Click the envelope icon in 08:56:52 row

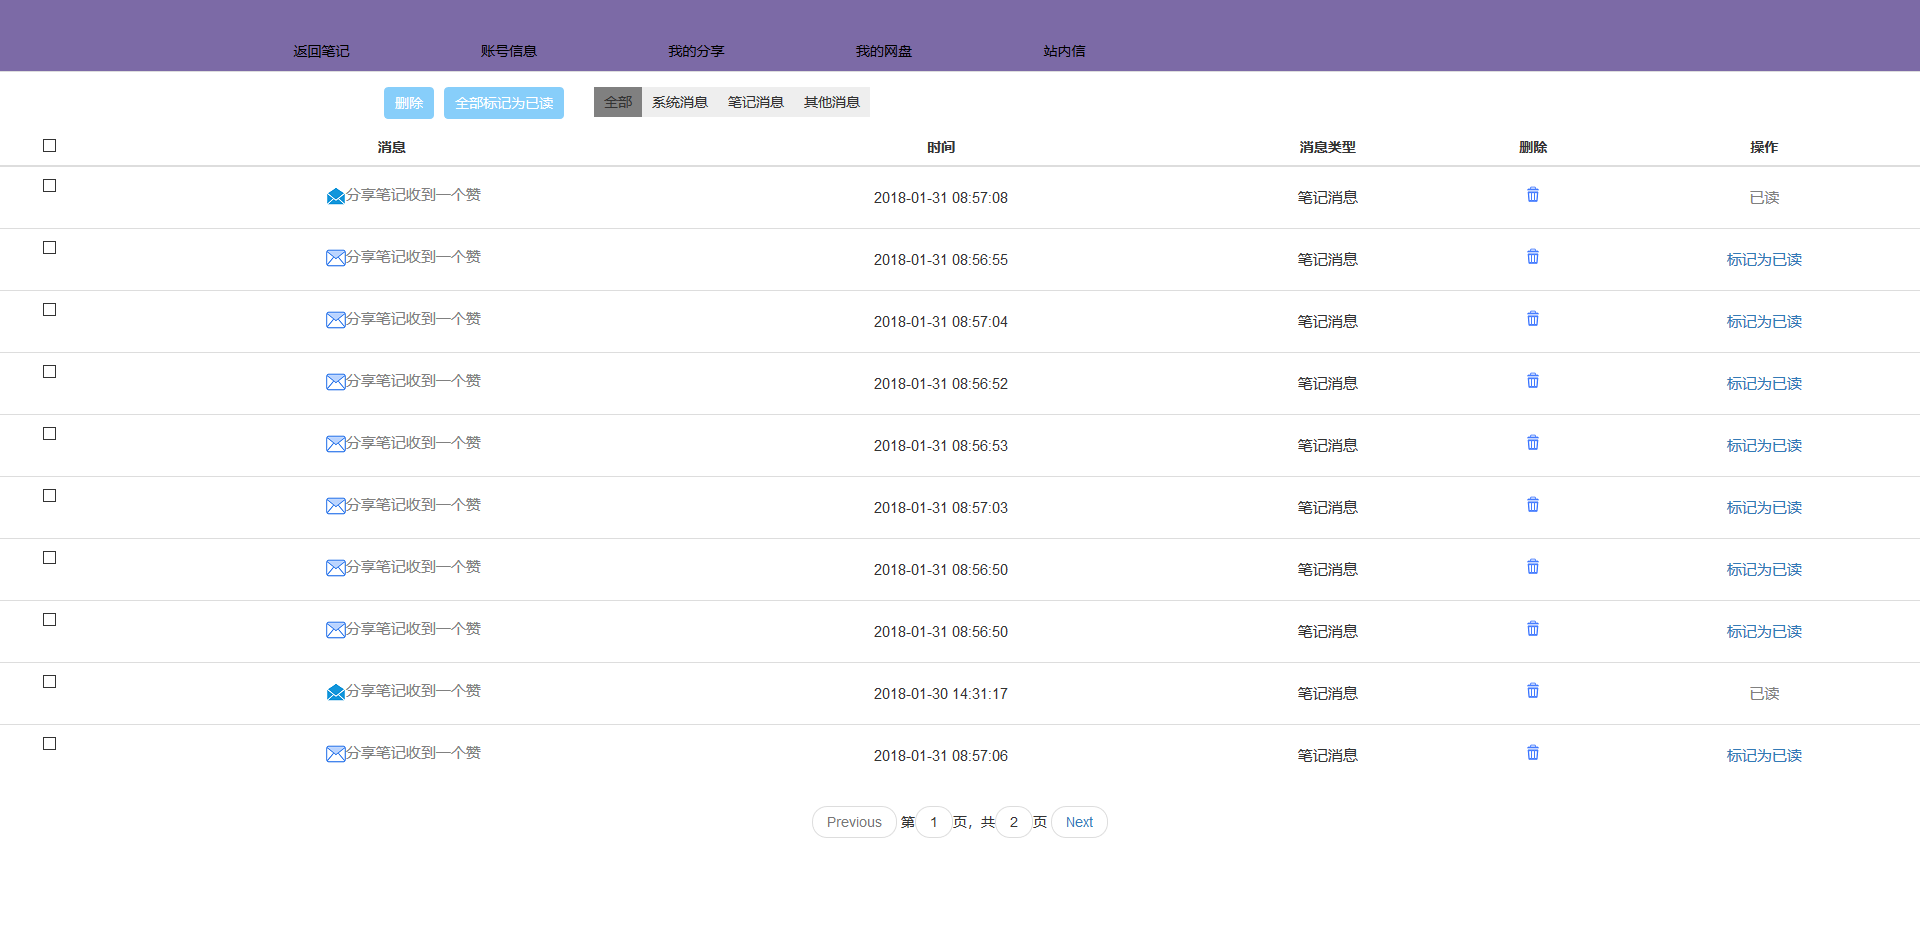pyautogui.click(x=335, y=382)
